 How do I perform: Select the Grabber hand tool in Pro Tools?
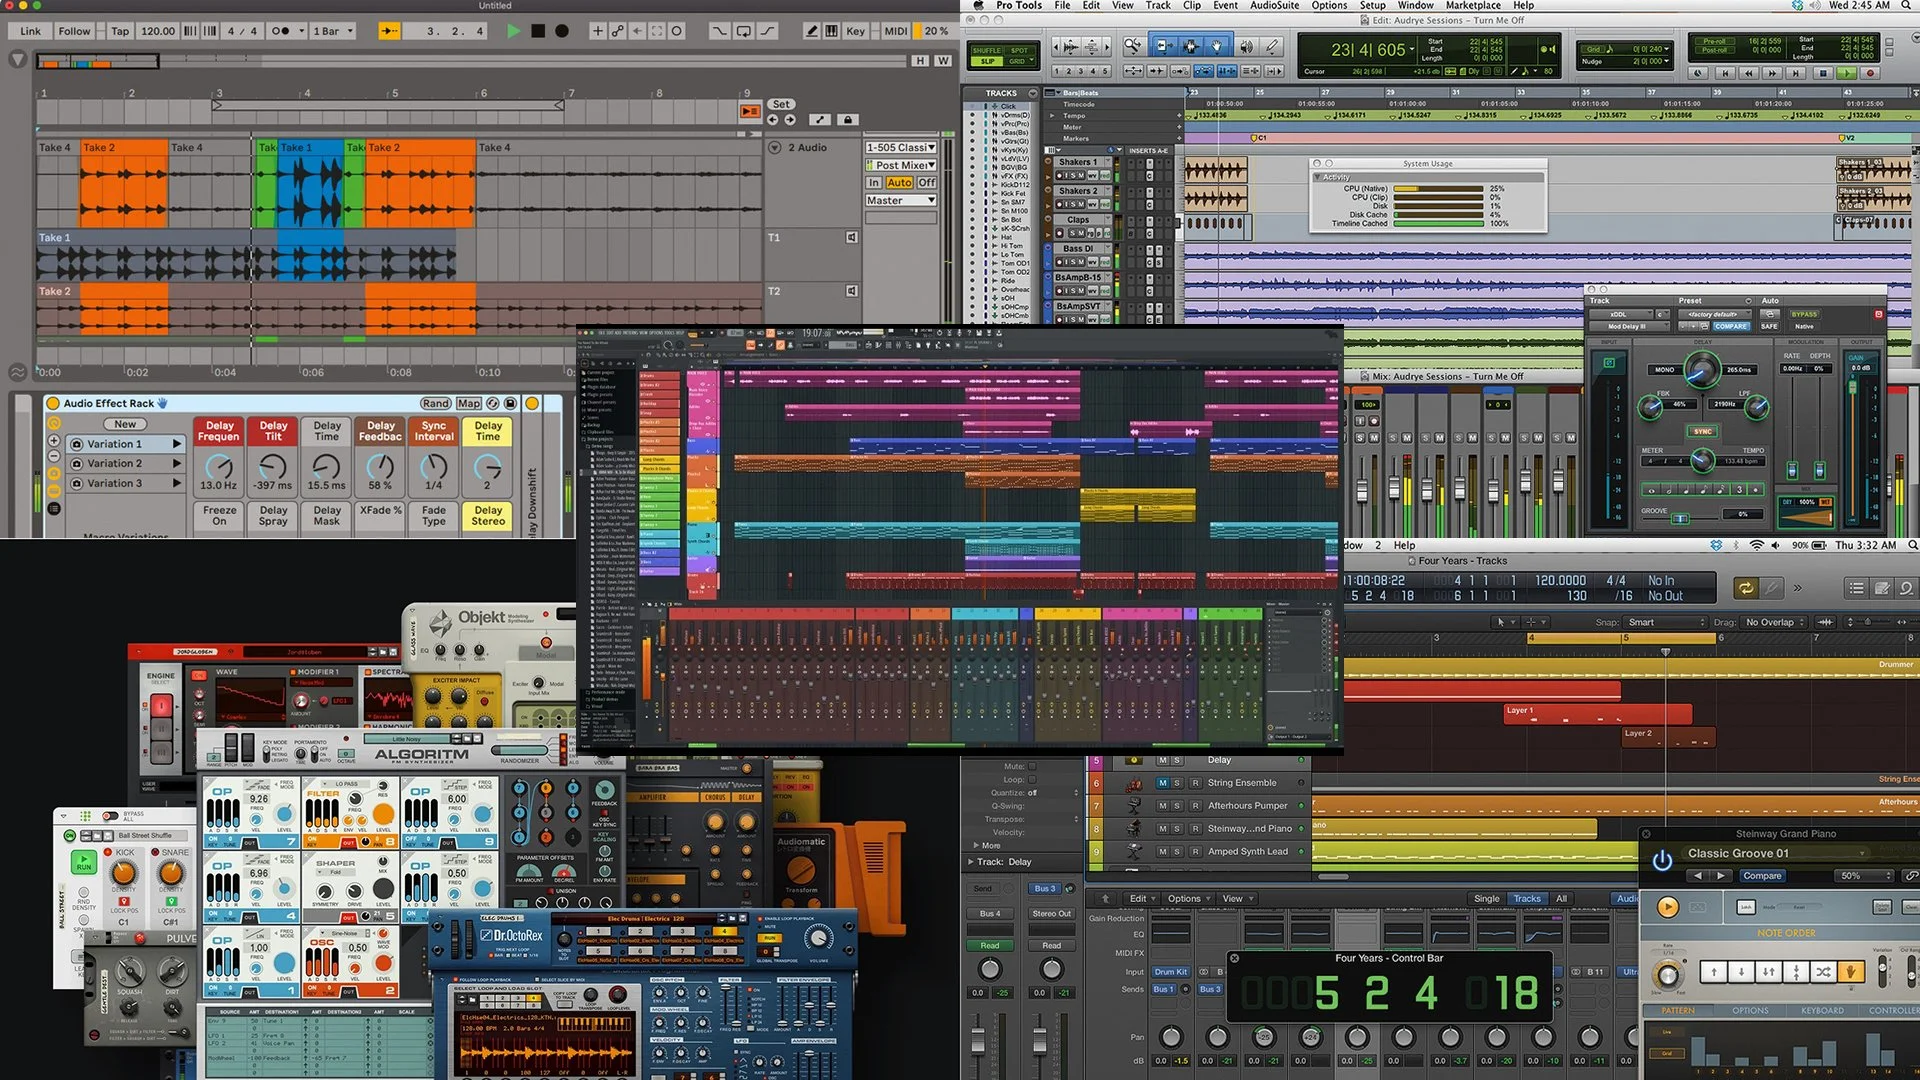(x=1217, y=47)
